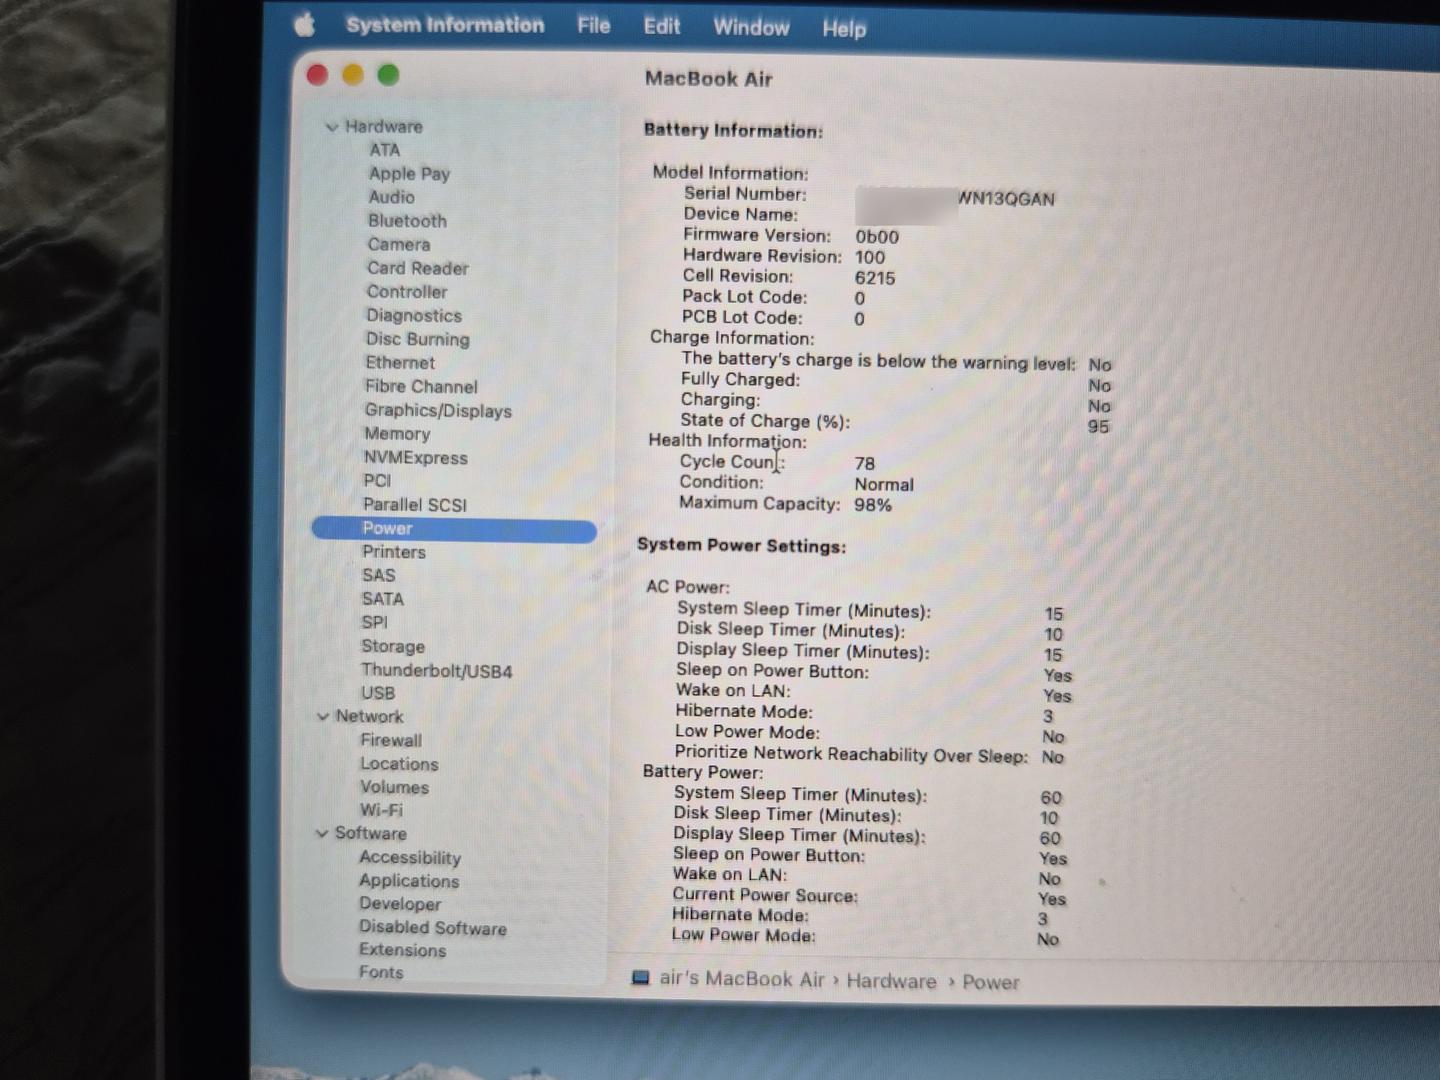Viewport: 1440px width, 1080px height.
Task: Click the Cycle Count value 78
Action: pos(865,464)
